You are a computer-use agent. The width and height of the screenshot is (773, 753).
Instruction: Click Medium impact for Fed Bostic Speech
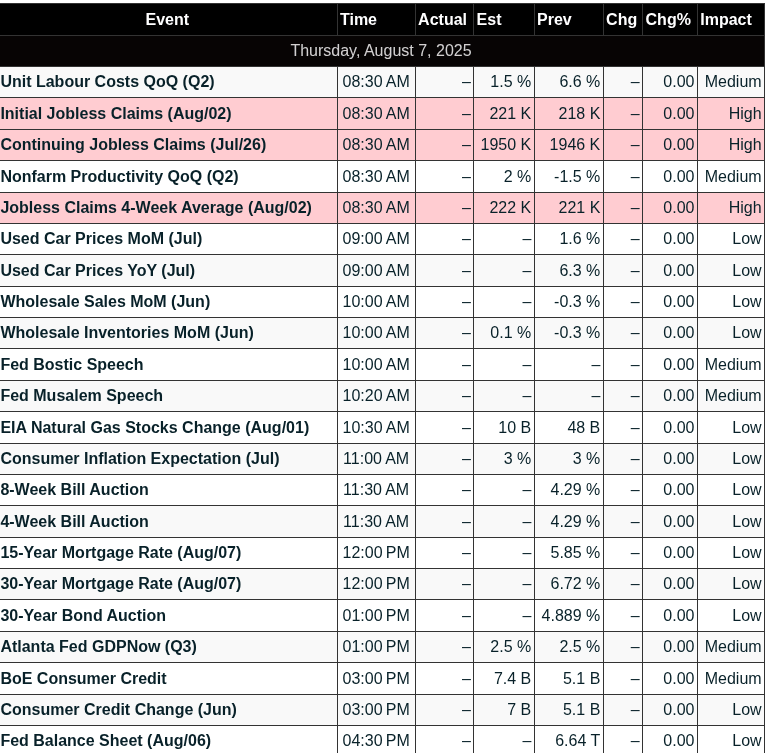point(733,364)
